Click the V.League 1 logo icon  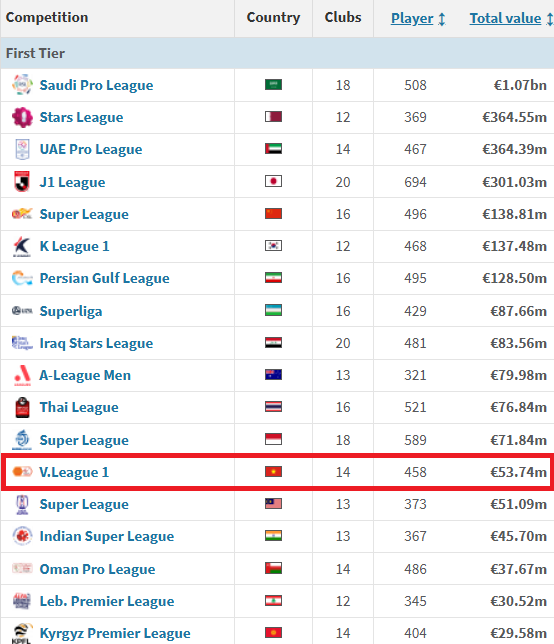point(22,472)
